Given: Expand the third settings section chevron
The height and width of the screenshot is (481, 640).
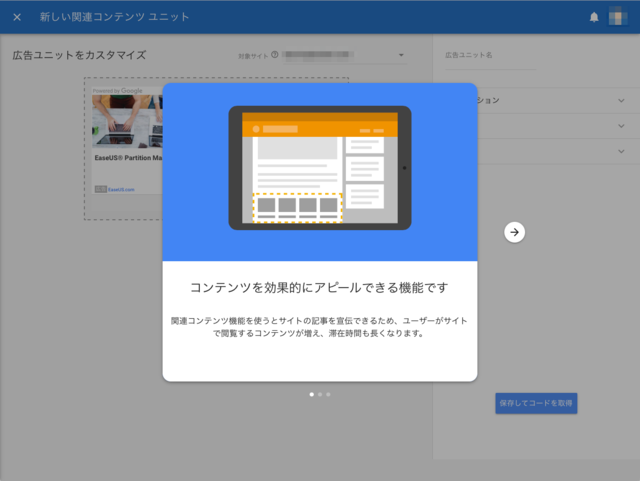Looking at the screenshot, I should point(621,151).
